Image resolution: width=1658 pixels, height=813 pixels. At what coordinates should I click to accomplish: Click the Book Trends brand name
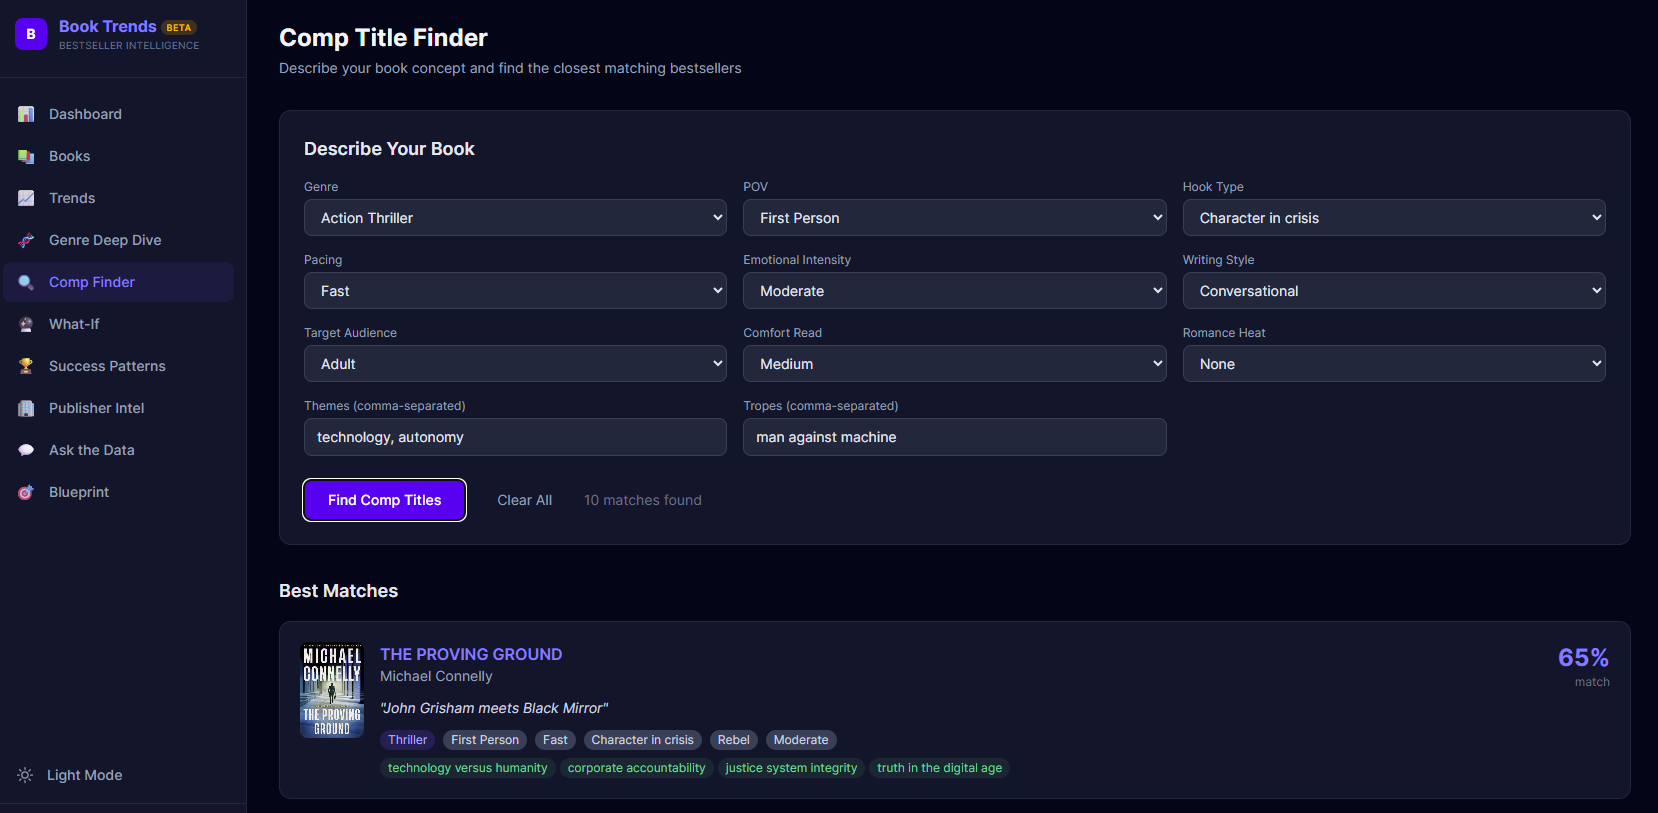click(108, 26)
